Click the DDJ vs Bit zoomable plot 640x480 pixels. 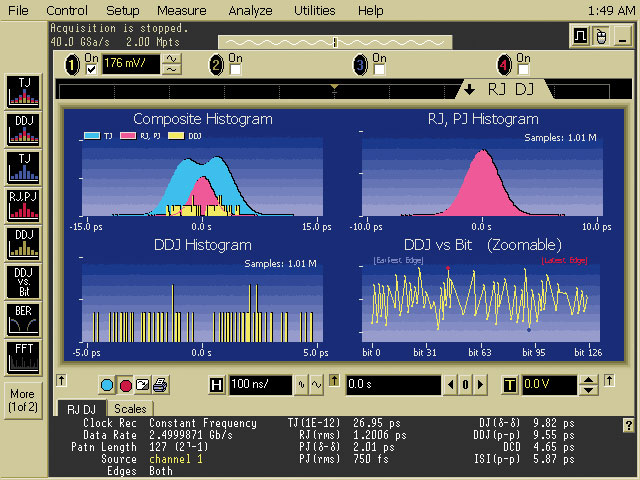[x=480, y=303]
